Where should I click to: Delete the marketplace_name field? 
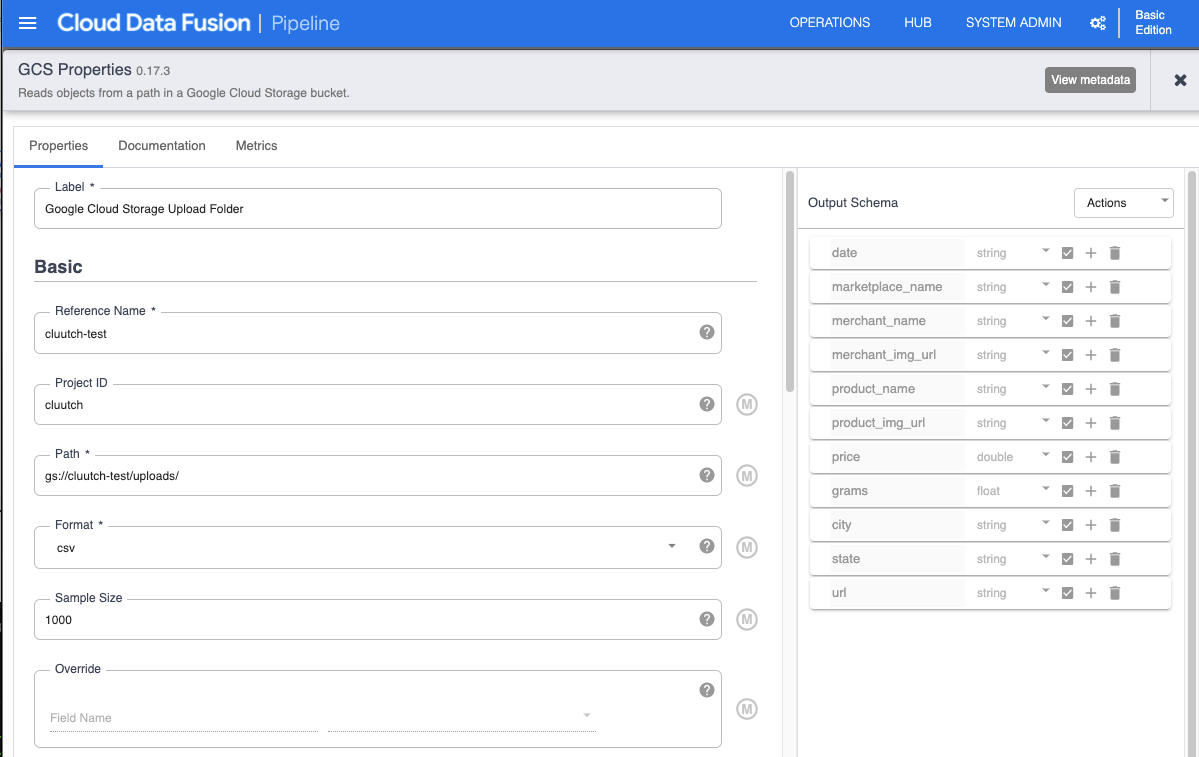click(x=1115, y=287)
